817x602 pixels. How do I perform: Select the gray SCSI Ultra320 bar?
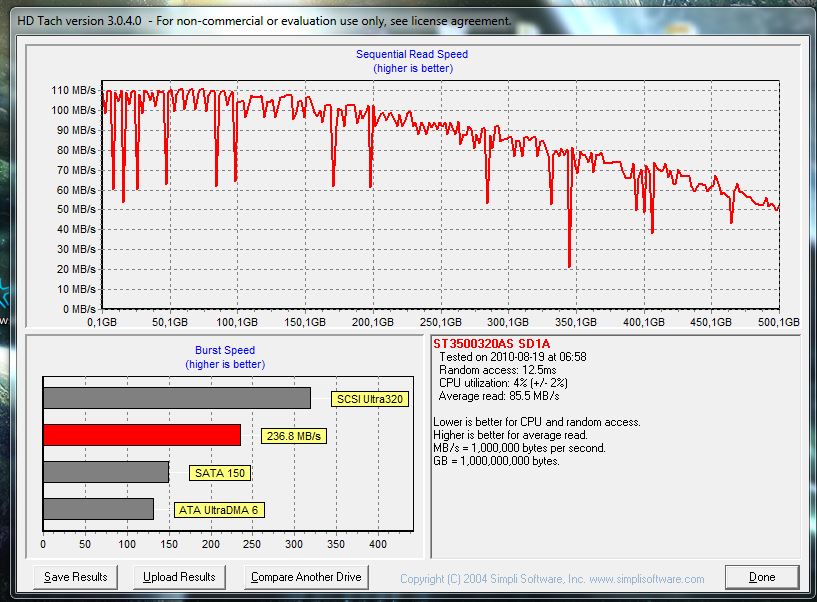click(x=176, y=398)
